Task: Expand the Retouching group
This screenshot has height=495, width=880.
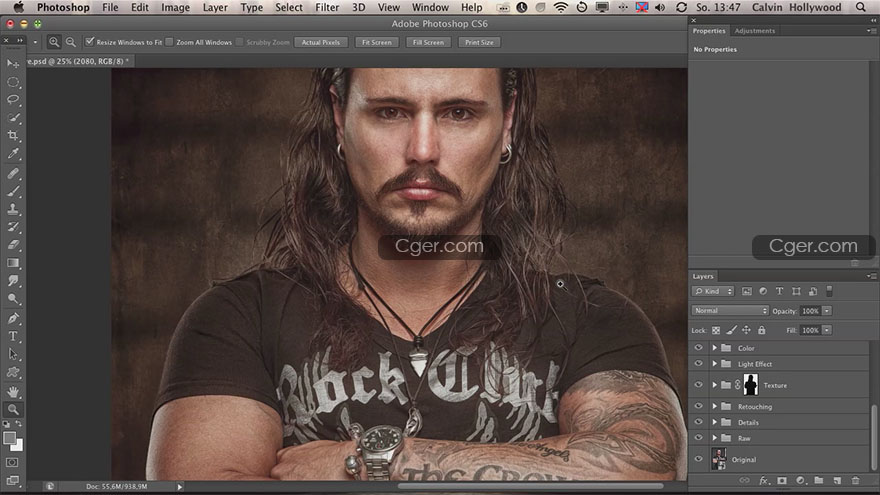Action: (714, 406)
